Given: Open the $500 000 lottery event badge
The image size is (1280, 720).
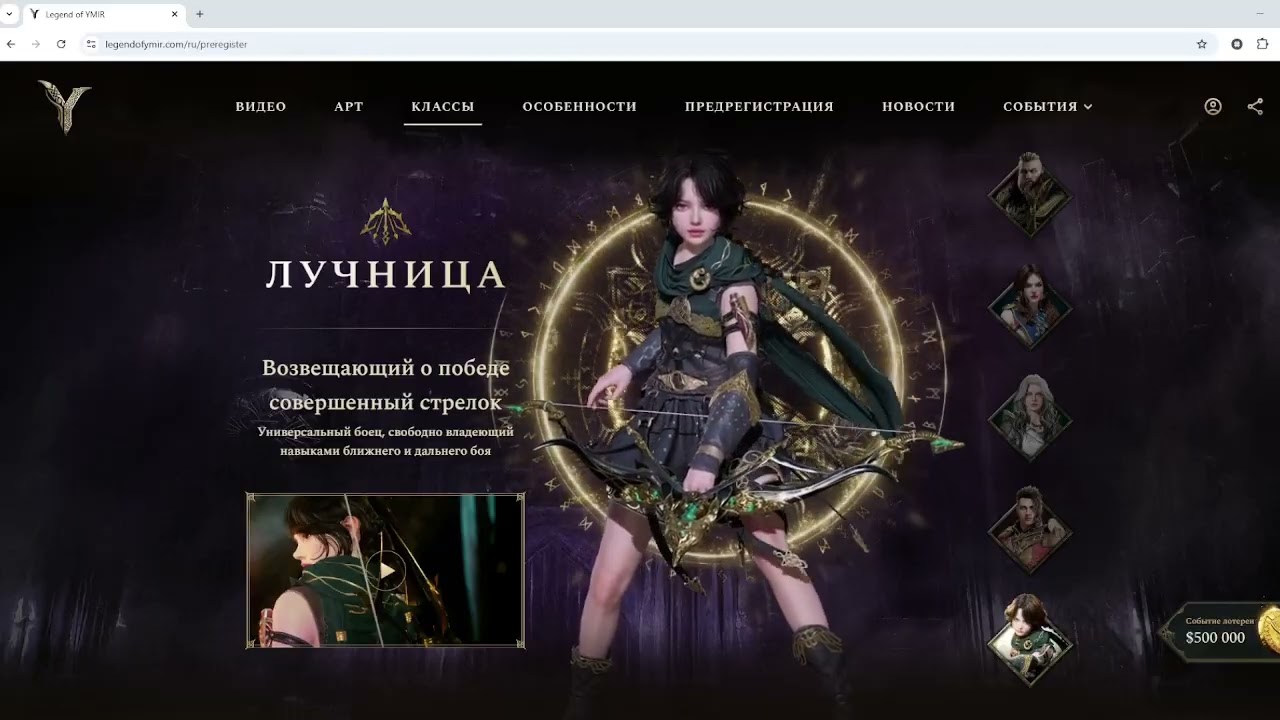Looking at the screenshot, I should coord(1222,631).
